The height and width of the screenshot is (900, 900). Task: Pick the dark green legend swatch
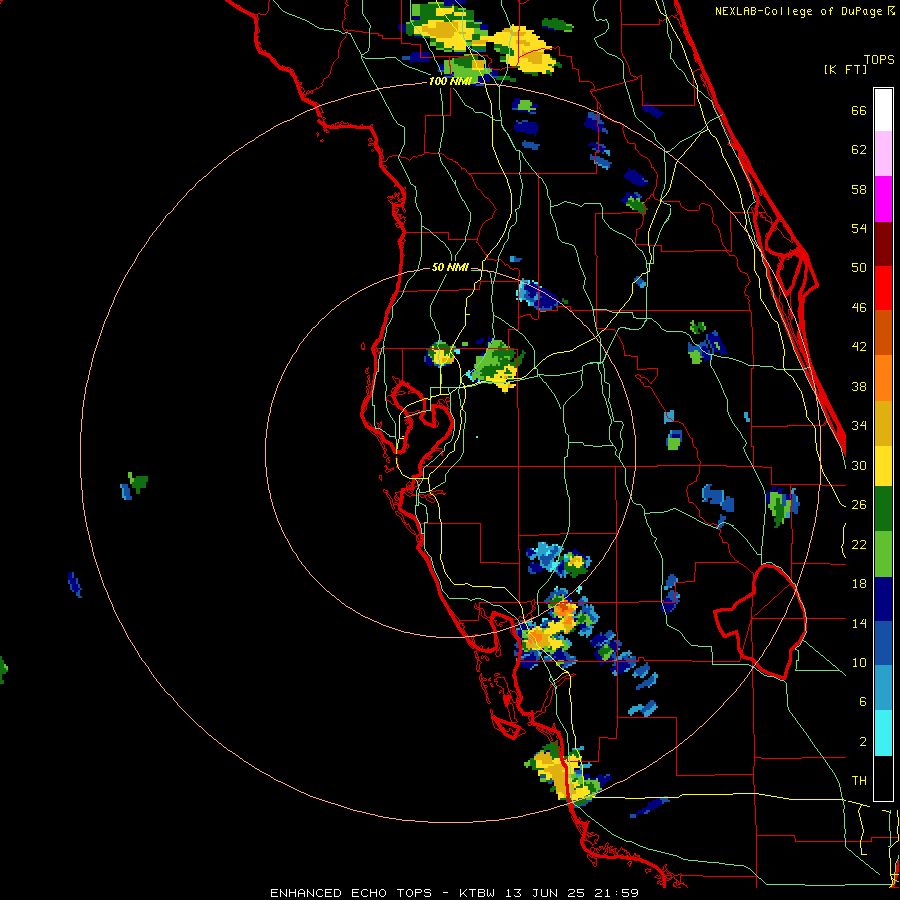883,509
